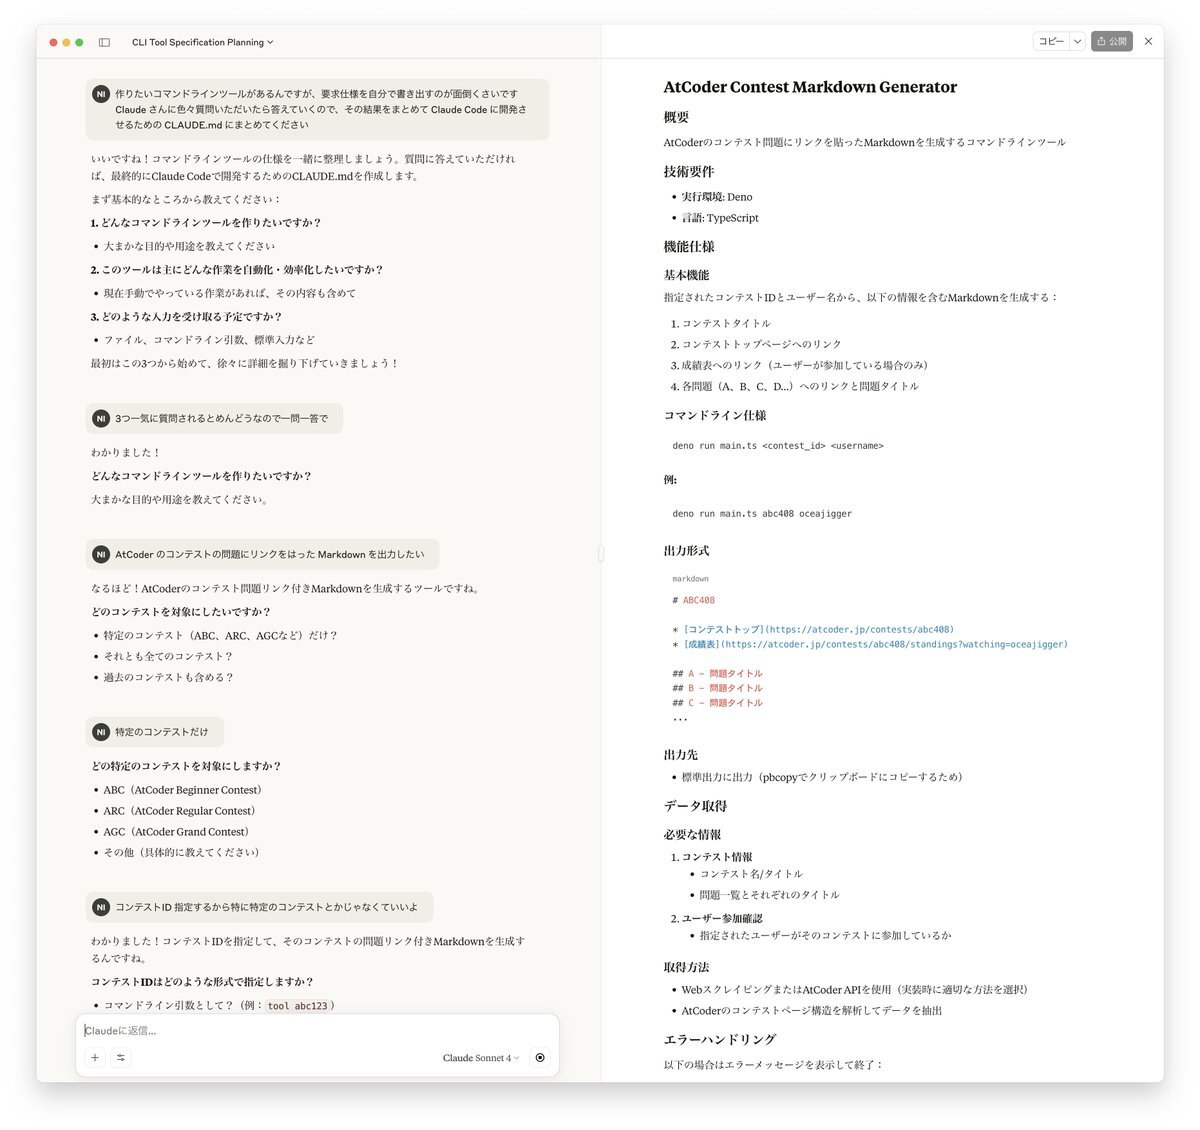The width and height of the screenshot is (1200, 1130).
Task: Publish the artifact with 公開 button
Action: [x=1112, y=41]
